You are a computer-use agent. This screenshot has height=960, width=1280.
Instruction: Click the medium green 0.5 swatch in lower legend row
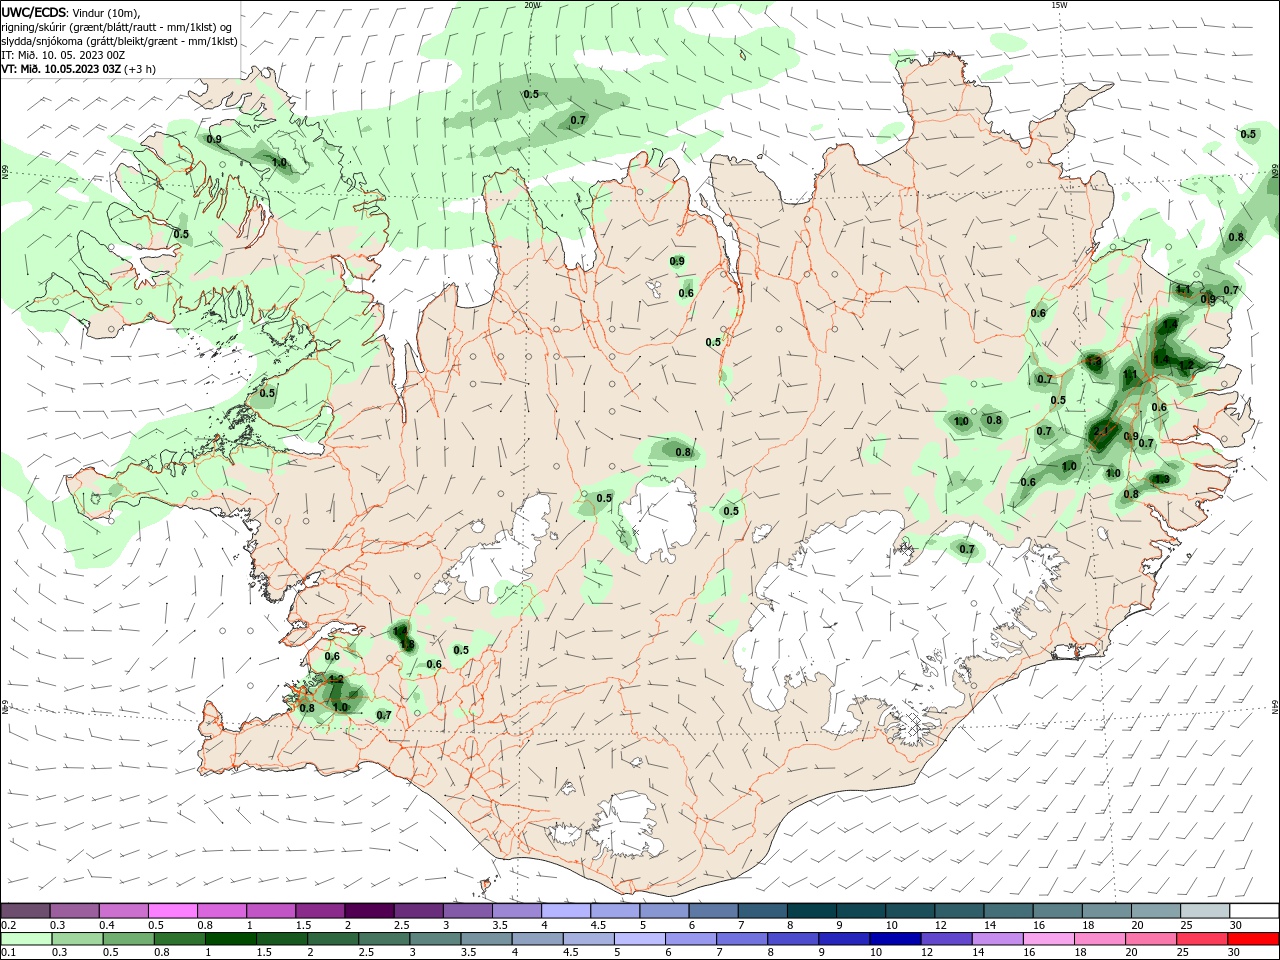[128, 939]
